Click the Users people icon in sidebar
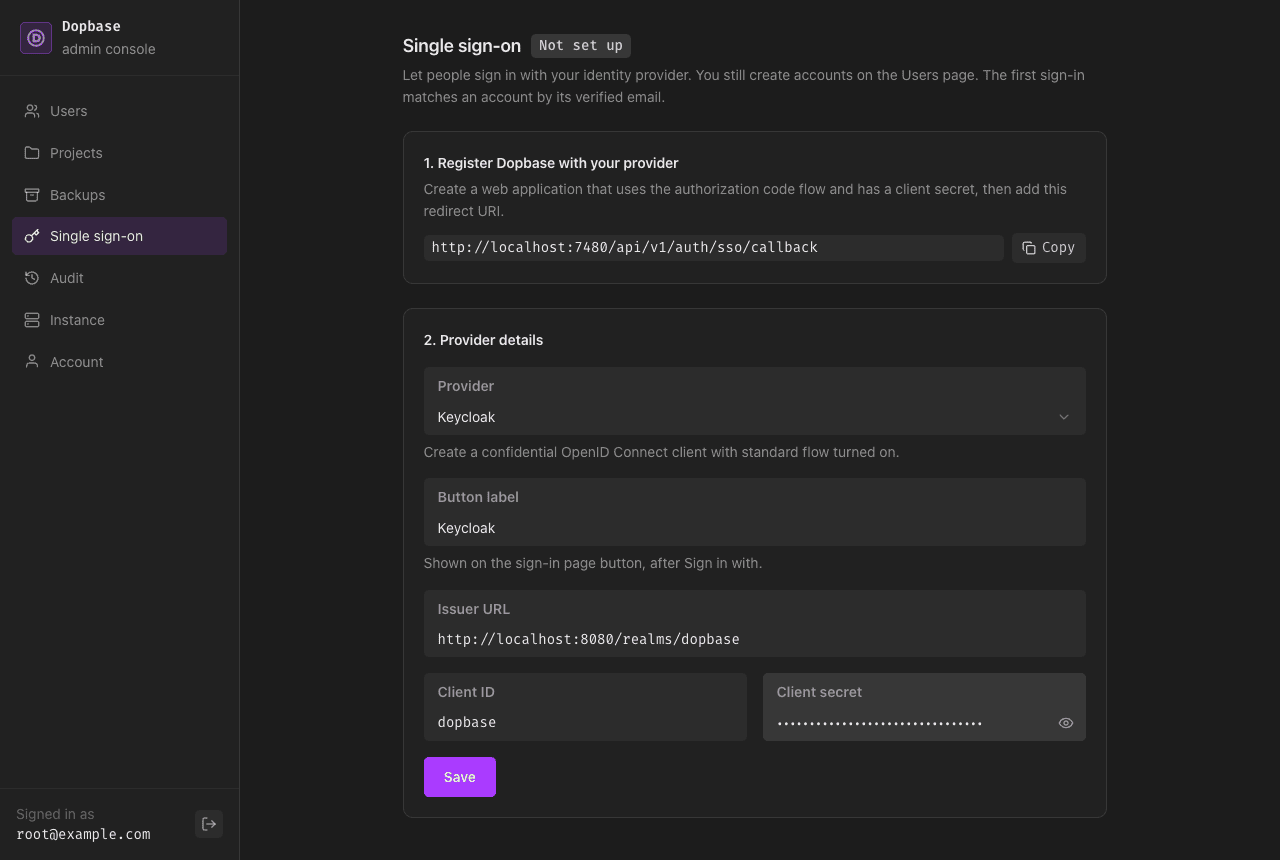The height and width of the screenshot is (860, 1280). click(x=32, y=111)
